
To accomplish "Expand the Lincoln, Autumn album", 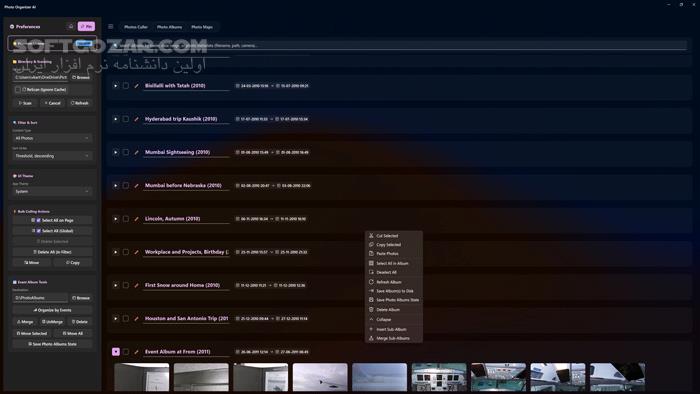I will tap(116, 219).
